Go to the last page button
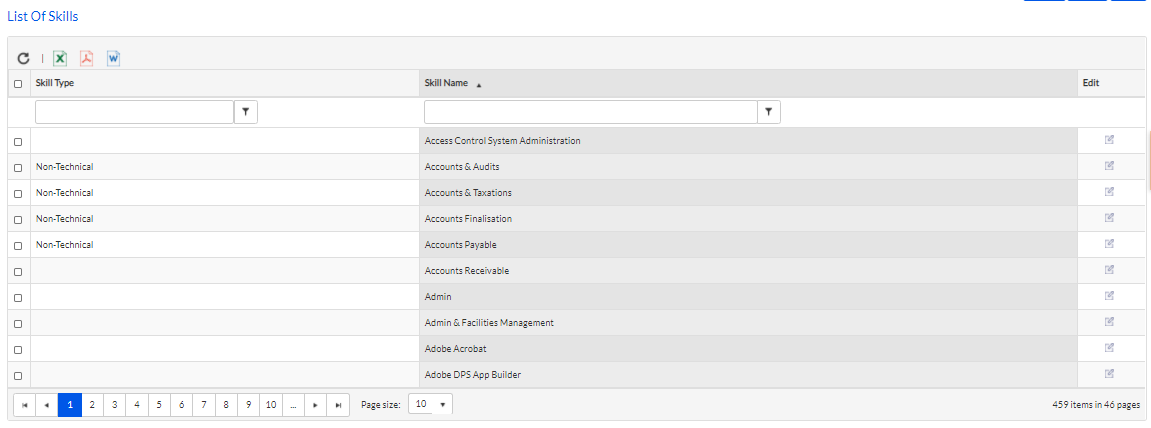This screenshot has height=428, width=1151. point(338,405)
